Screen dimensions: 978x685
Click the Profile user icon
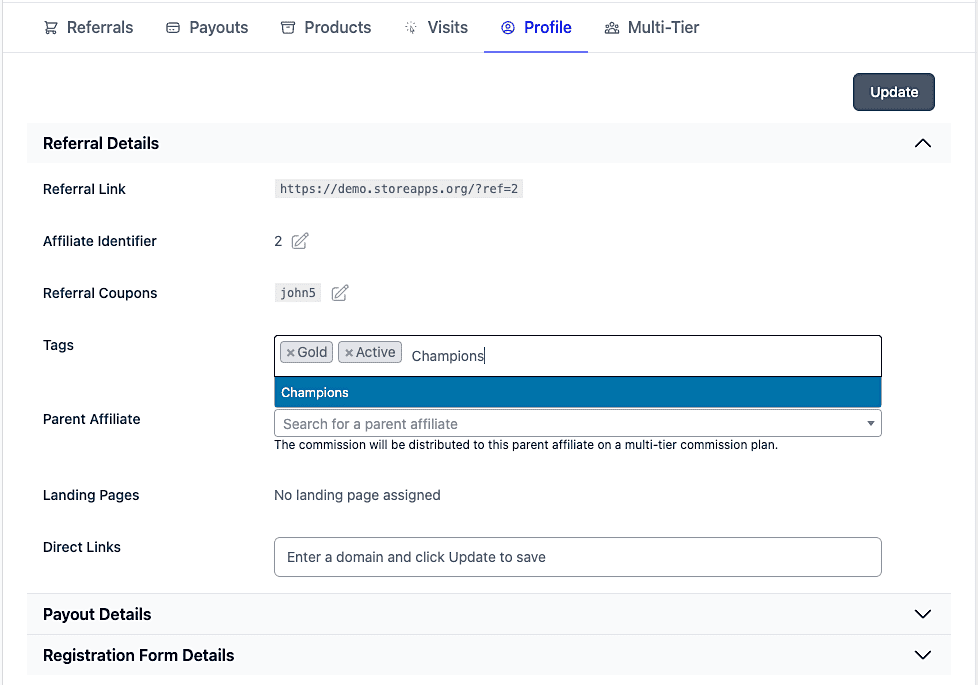(508, 27)
